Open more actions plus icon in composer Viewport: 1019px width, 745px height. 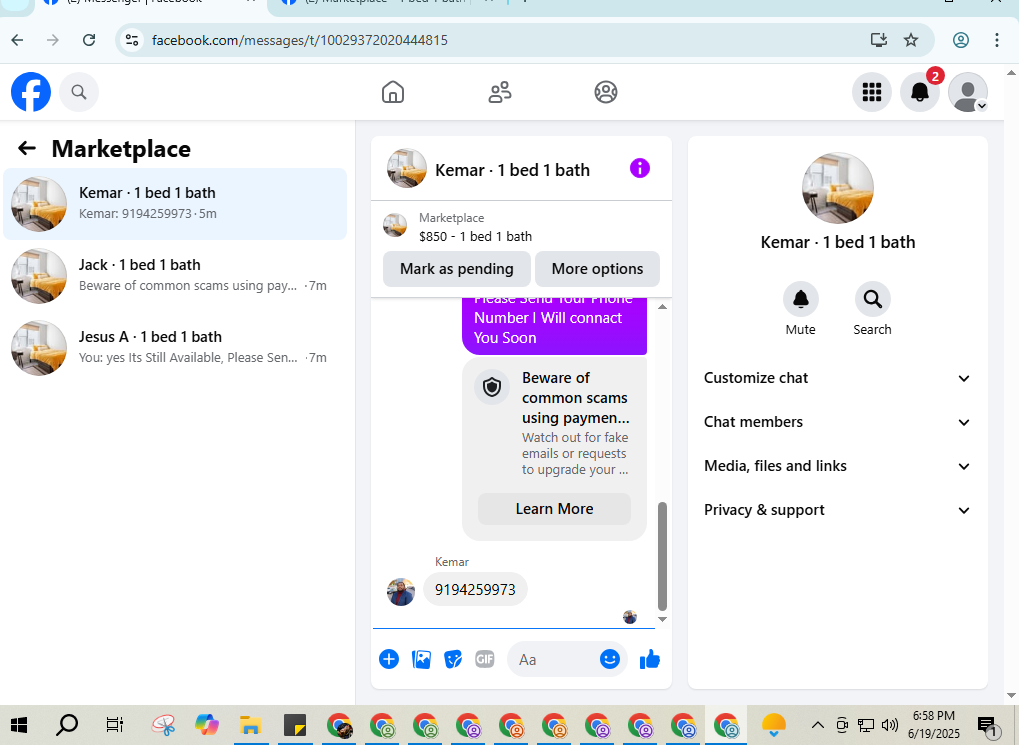[x=389, y=659]
